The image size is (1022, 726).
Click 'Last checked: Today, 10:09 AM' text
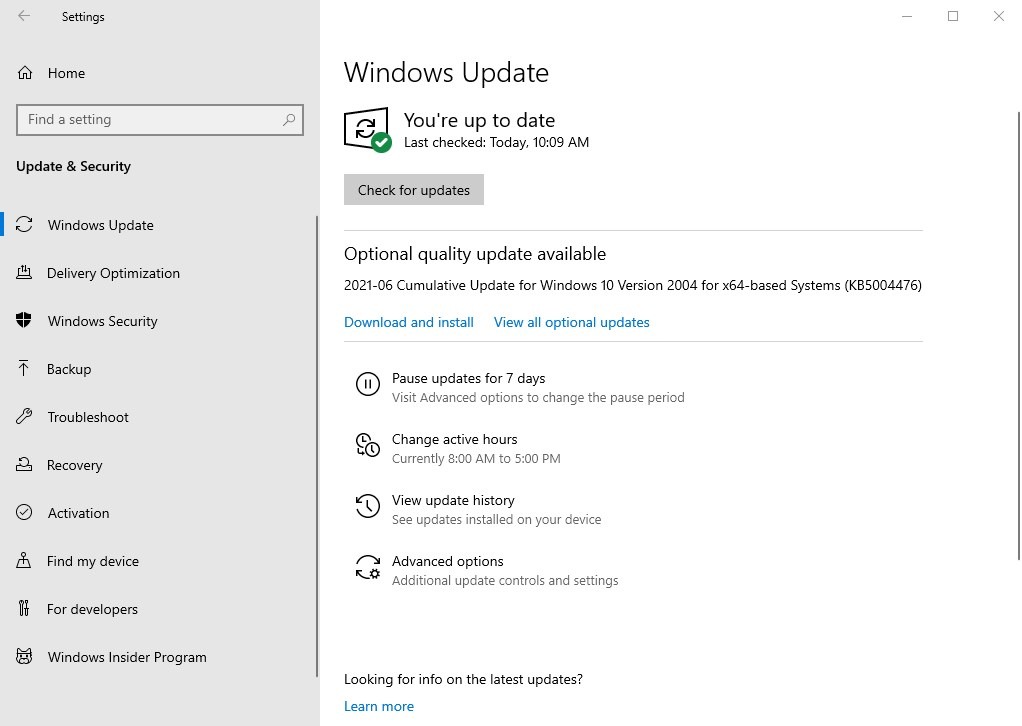tap(496, 142)
